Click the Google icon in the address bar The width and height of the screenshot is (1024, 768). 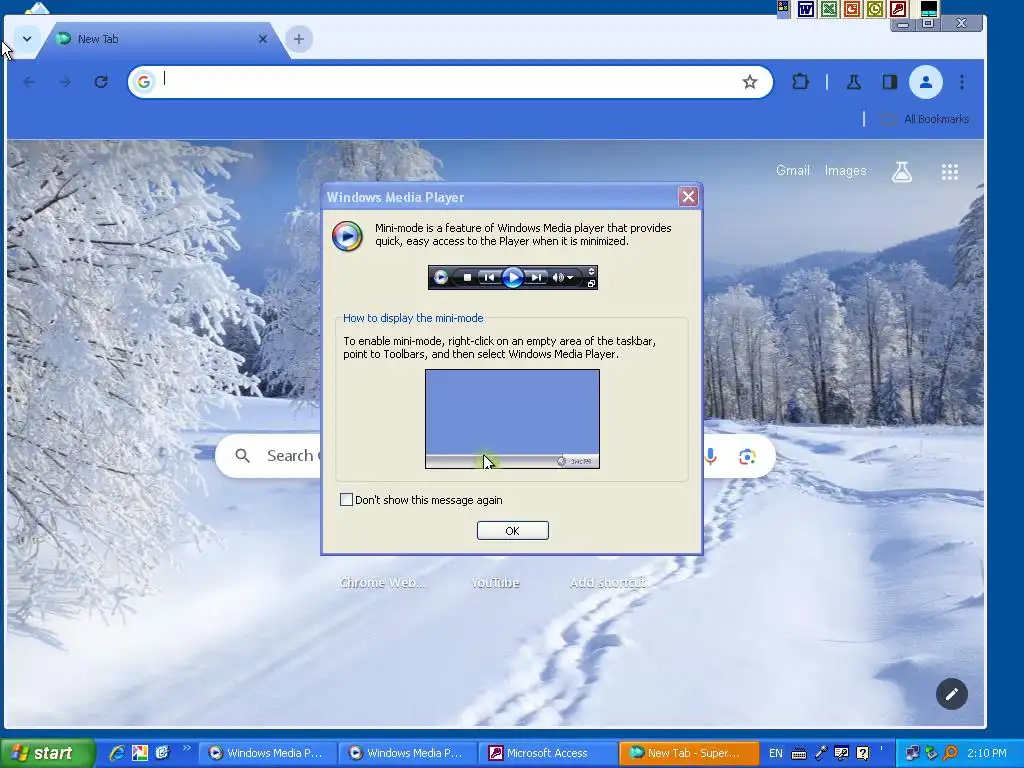144,82
